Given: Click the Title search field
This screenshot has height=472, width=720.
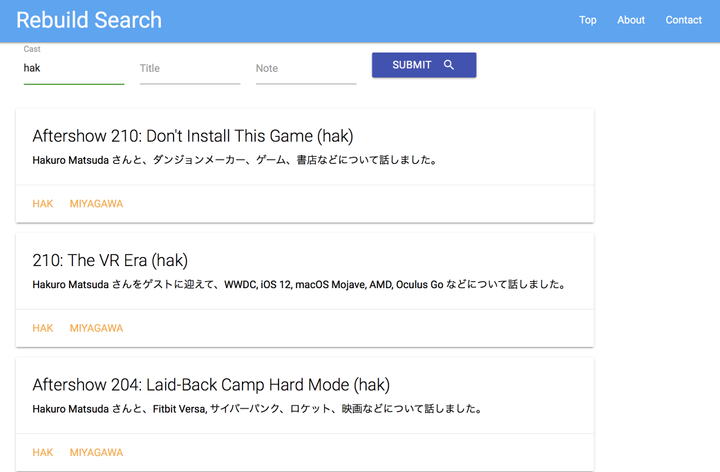Looking at the screenshot, I should pos(189,69).
